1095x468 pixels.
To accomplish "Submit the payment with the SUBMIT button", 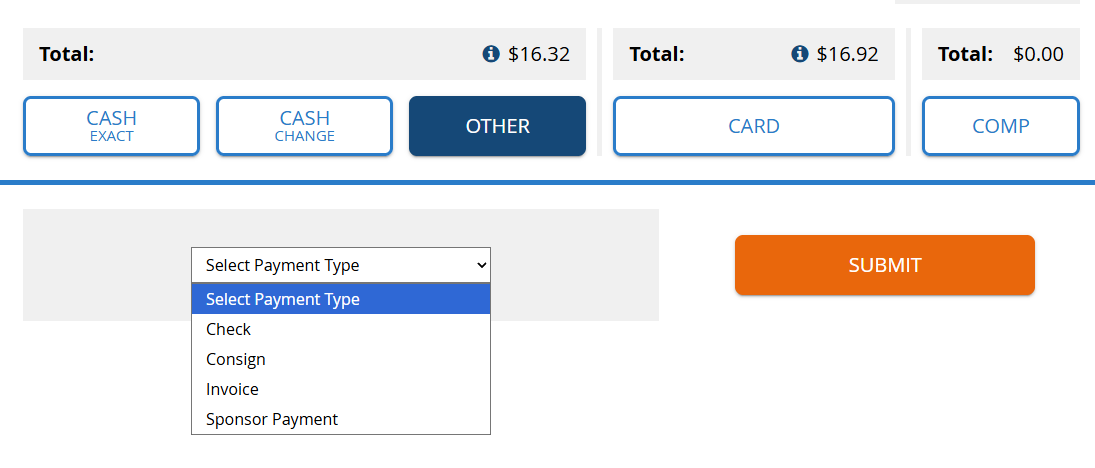I will tap(885, 265).
